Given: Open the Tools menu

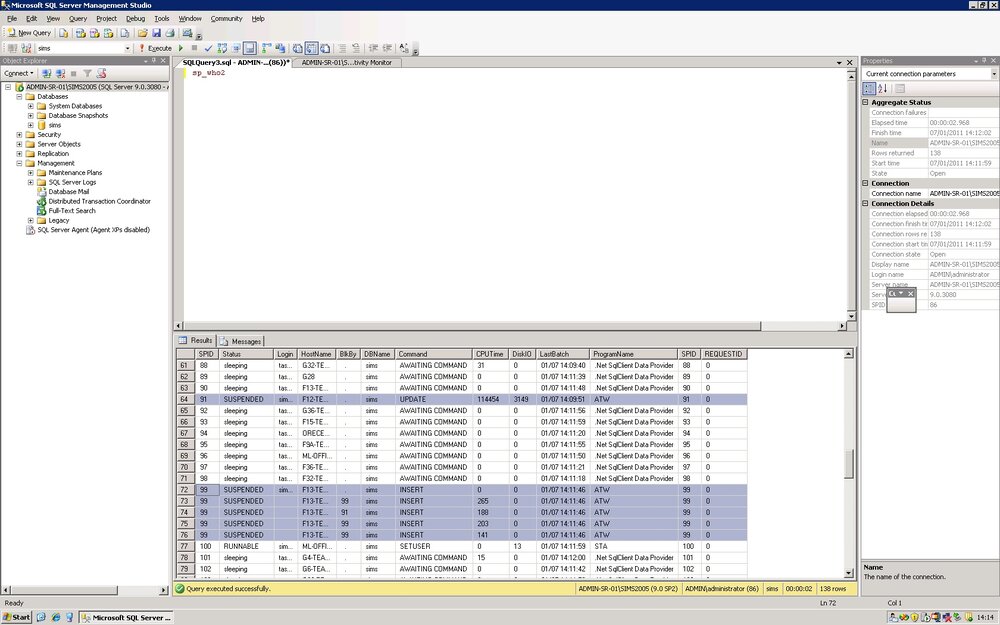Looking at the screenshot, I should pyautogui.click(x=161, y=18).
